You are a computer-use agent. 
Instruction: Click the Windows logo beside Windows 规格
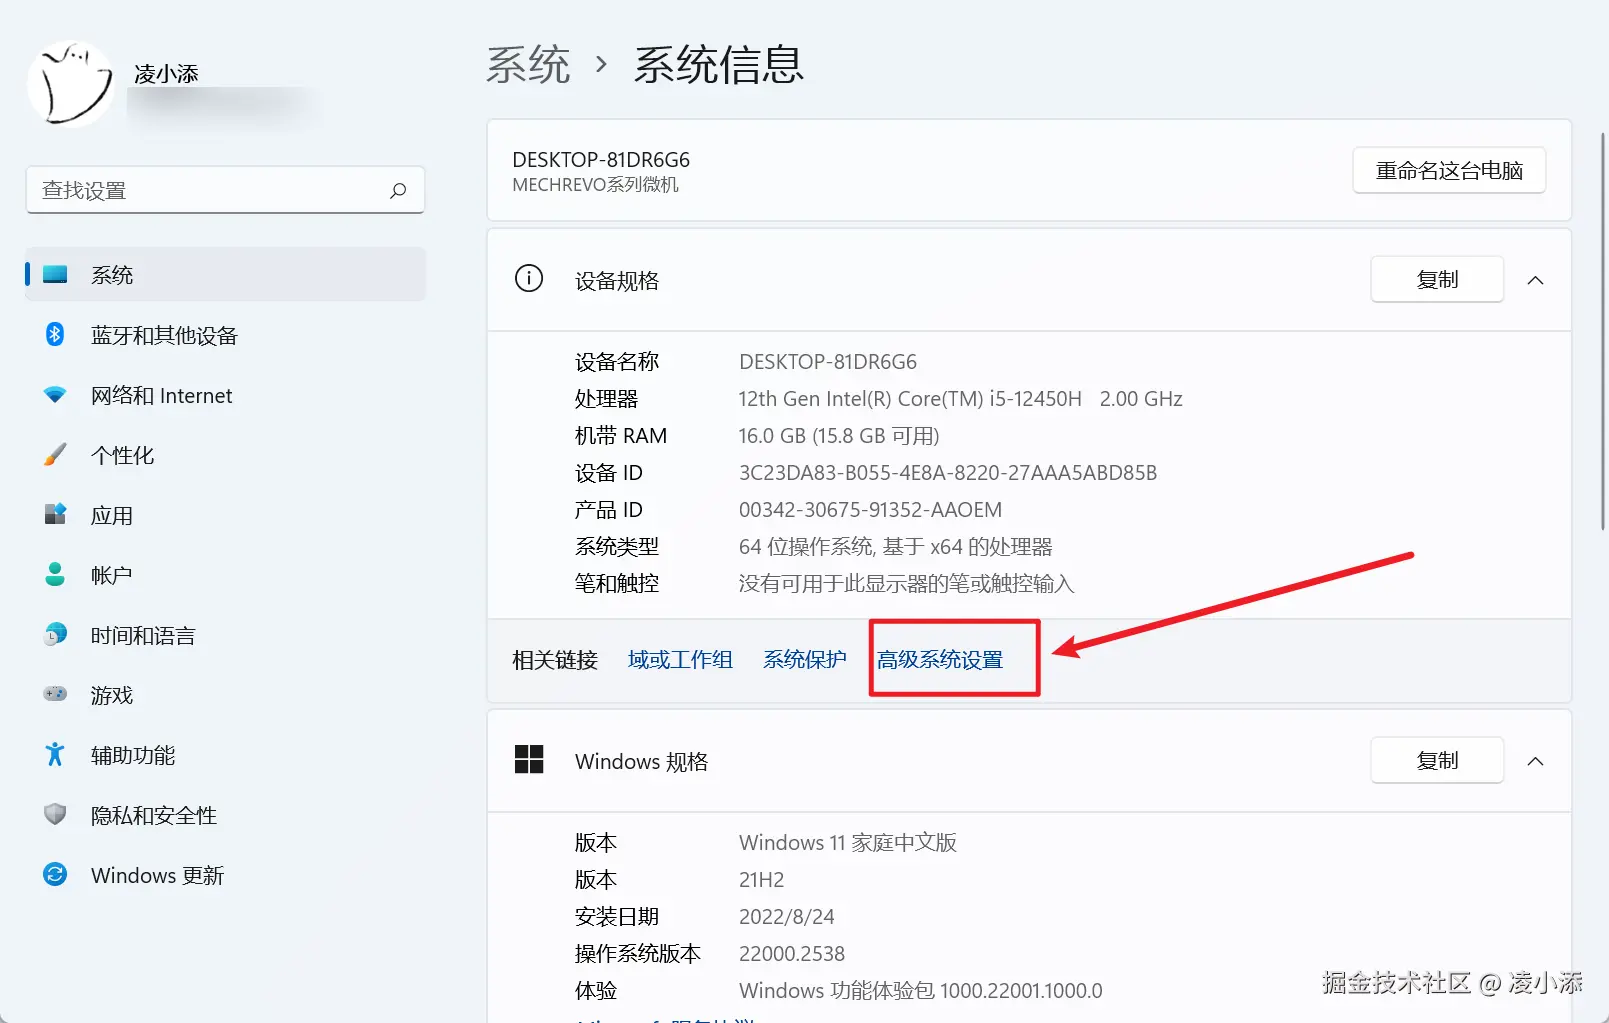(529, 760)
